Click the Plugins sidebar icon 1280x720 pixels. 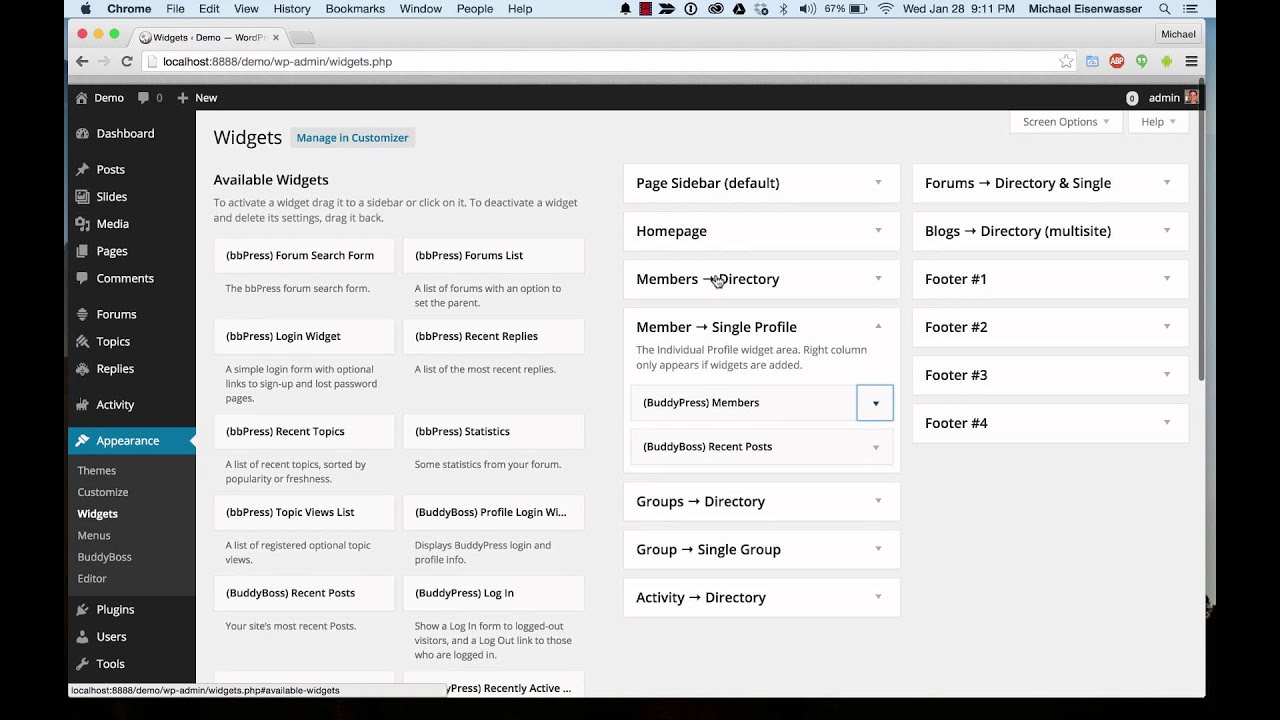(82, 609)
